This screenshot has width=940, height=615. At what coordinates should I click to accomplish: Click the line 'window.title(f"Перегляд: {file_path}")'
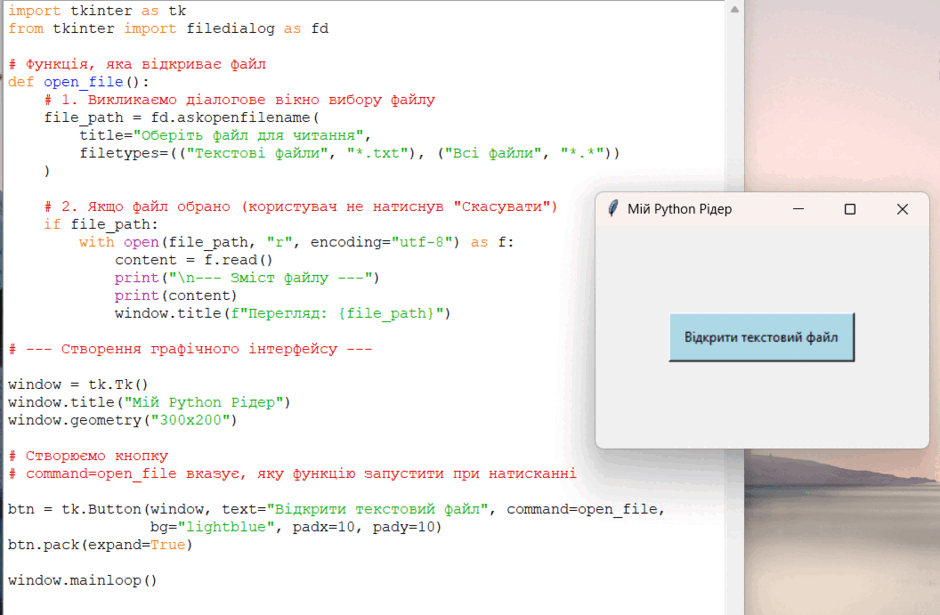coord(282,313)
